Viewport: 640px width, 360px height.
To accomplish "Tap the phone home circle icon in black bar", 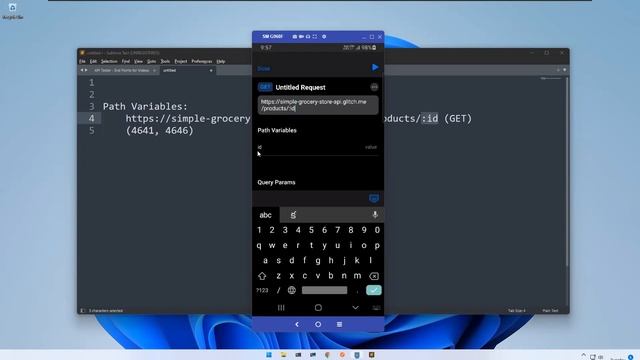I will [x=318, y=307].
